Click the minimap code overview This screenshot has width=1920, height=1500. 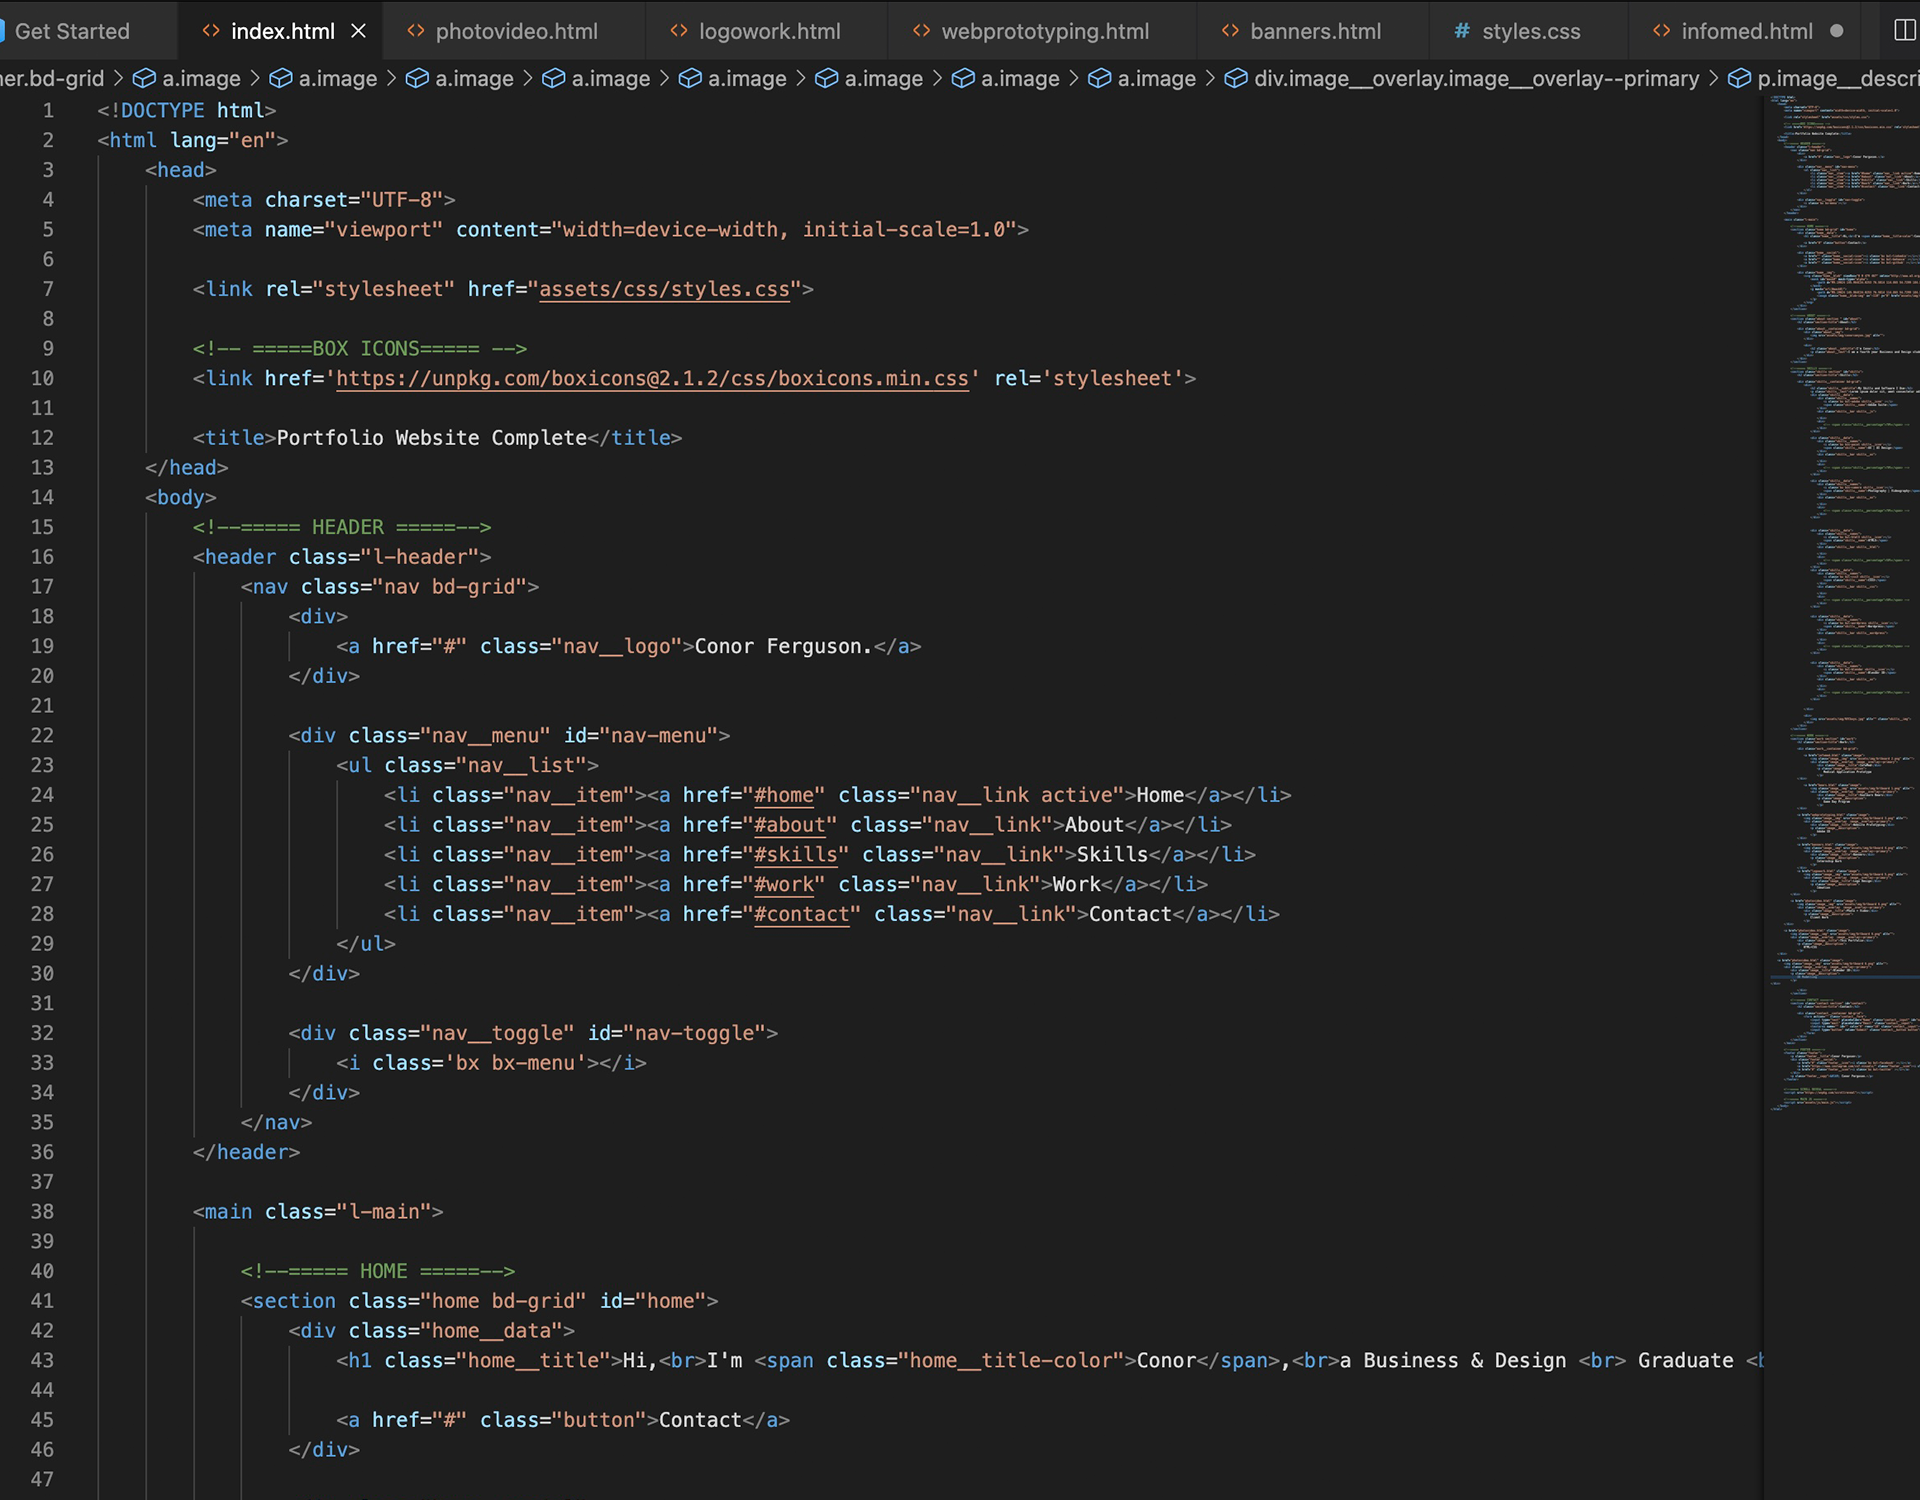[1845, 600]
